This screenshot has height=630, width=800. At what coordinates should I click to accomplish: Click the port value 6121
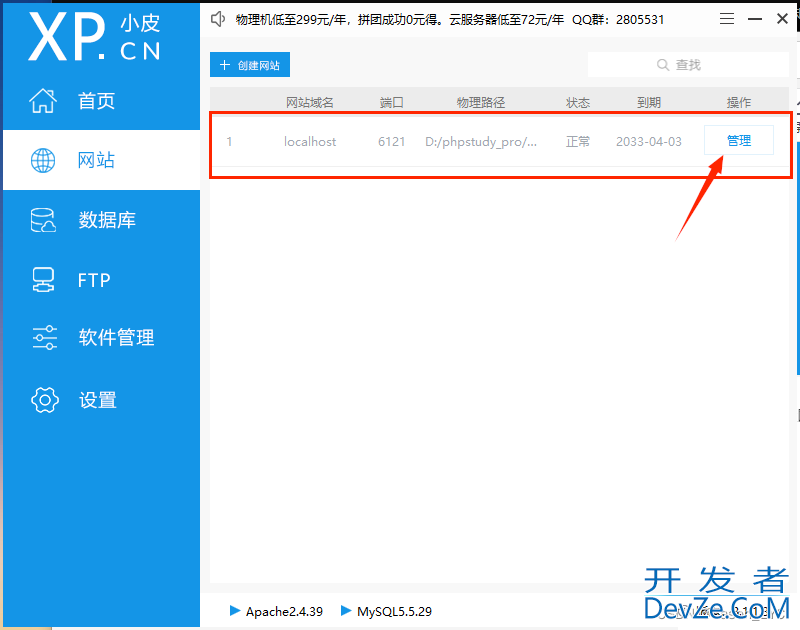tap(392, 141)
